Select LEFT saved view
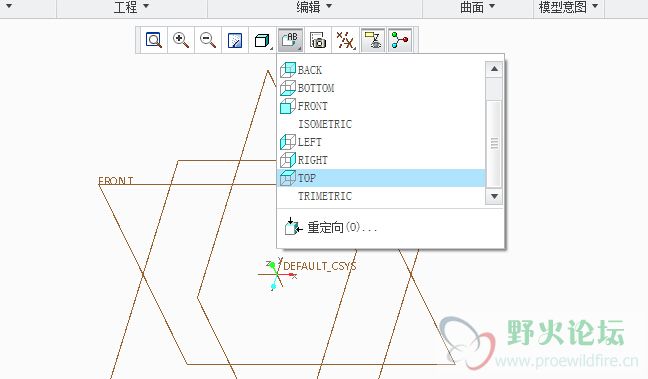This screenshot has width=648, height=379. click(382, 142)
